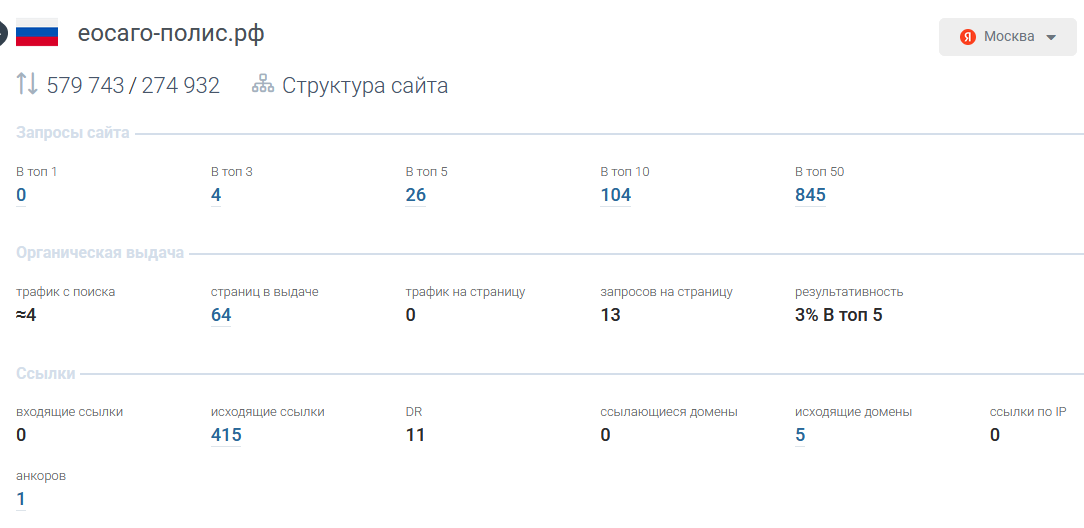Click the red Yandex logo icon
The width and height of the screenshot is (1084, 528).
pos(967,37)
